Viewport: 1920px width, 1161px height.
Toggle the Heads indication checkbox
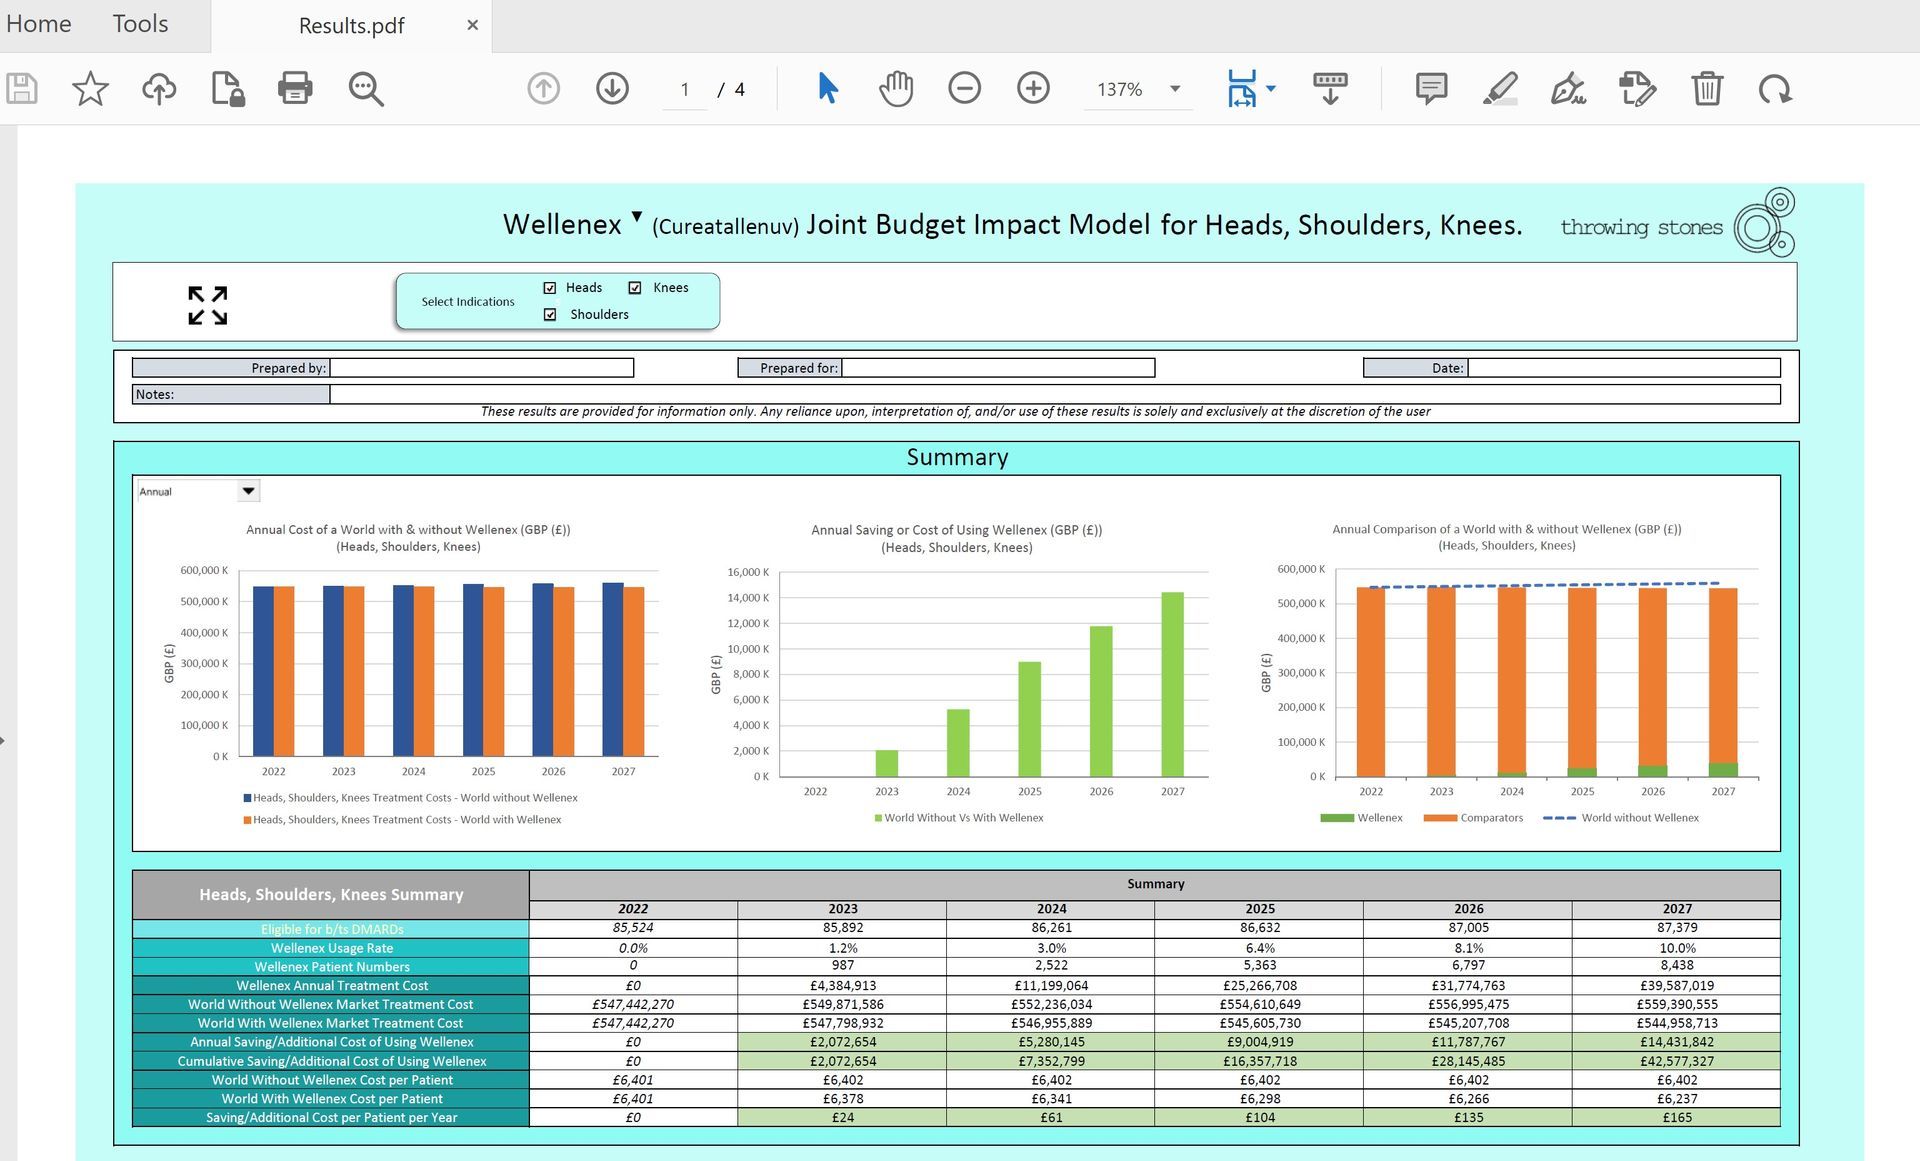click(x=550, y=288)
